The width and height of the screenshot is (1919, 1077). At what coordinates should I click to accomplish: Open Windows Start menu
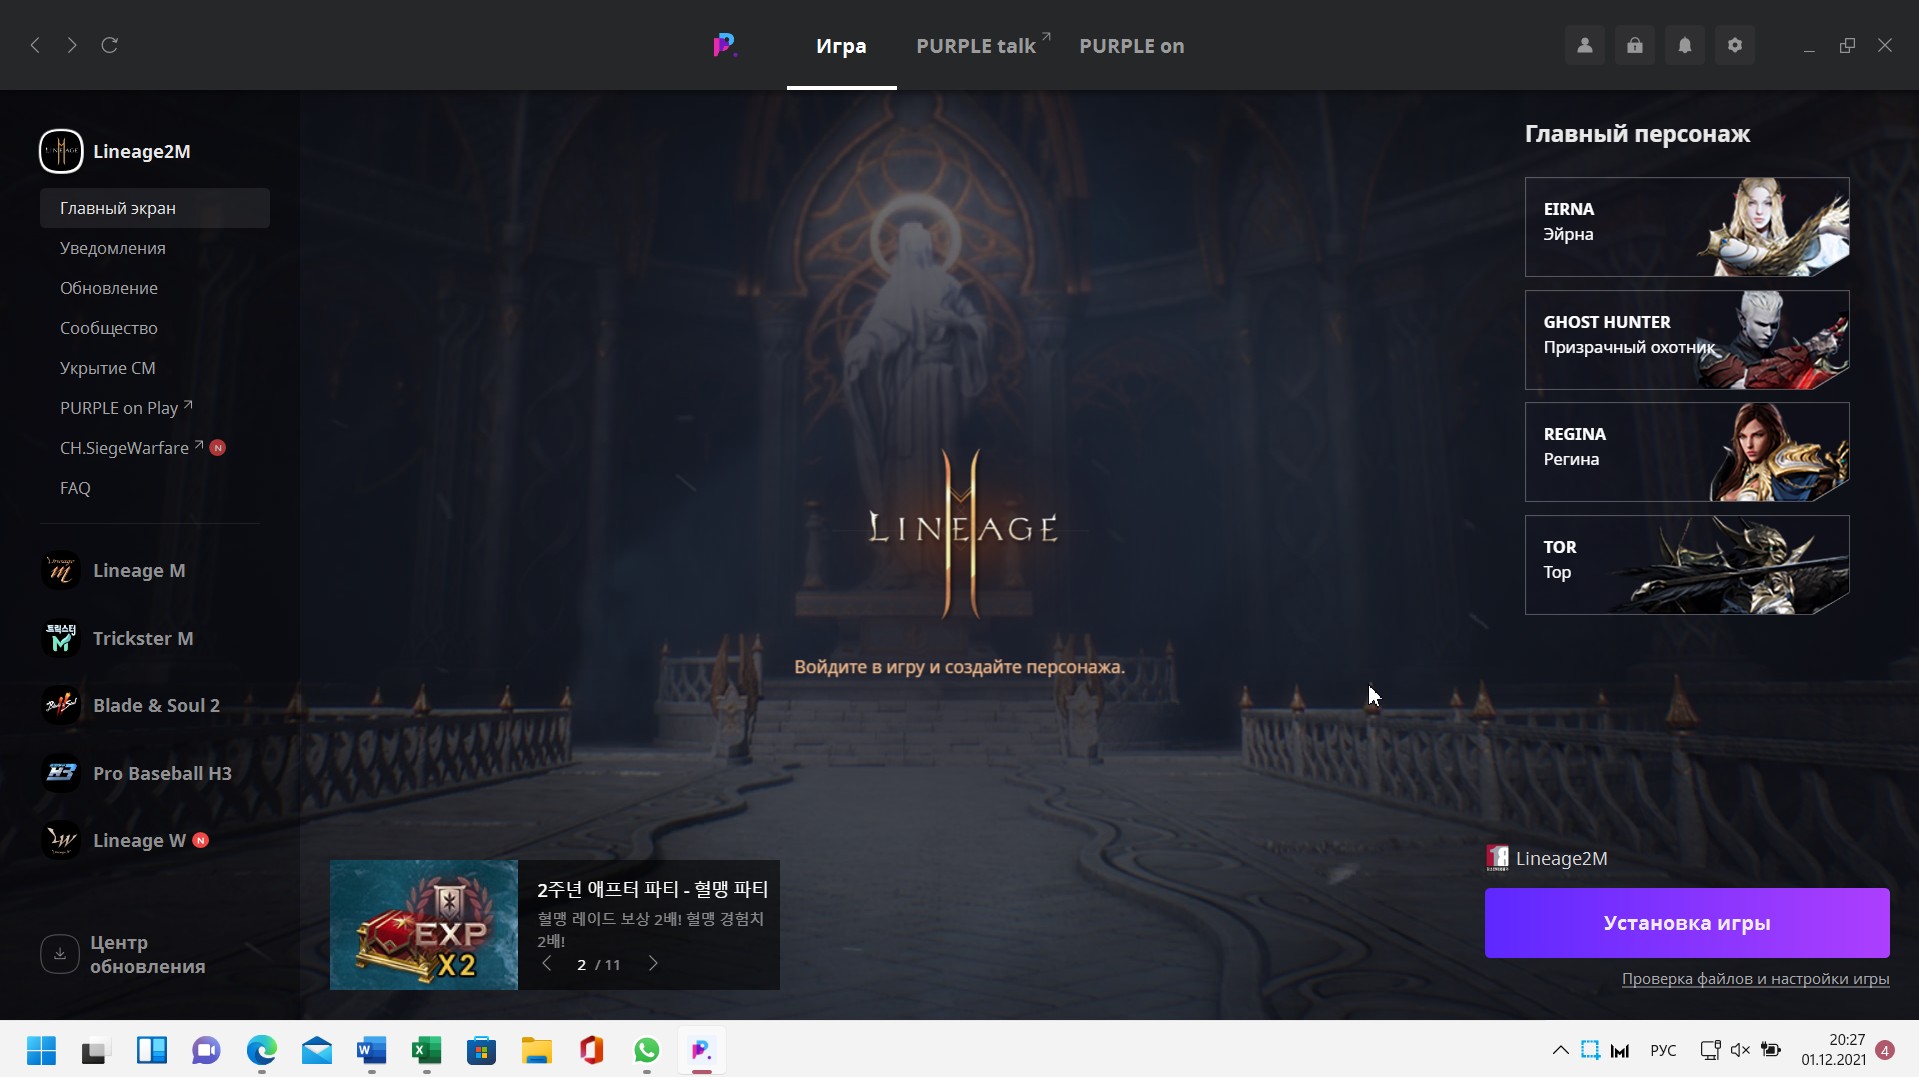point(41,1050)
